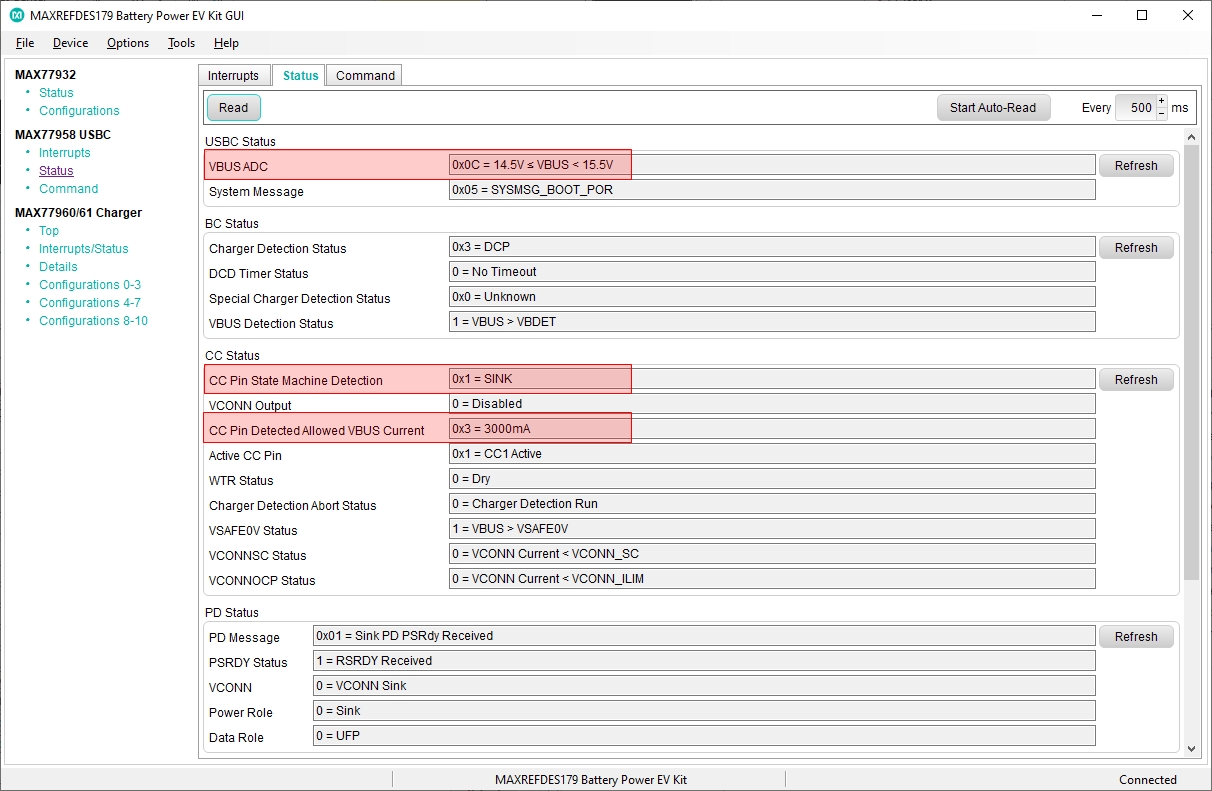The height and width of the screenshot is (791, 1212).
Task: Click the Maxim app icon in title bar
Action: click(x=17, y=16)
